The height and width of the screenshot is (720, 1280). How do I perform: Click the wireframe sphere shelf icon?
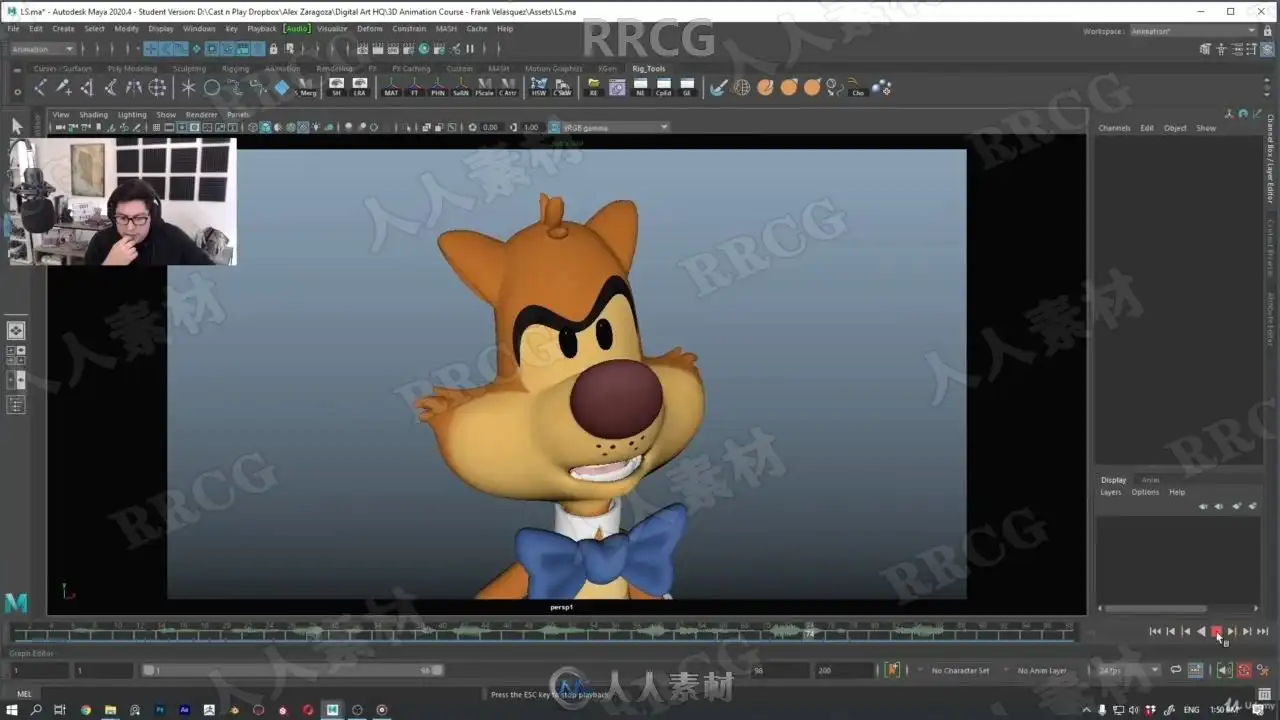pyautogui.click(x=742, y=88)
